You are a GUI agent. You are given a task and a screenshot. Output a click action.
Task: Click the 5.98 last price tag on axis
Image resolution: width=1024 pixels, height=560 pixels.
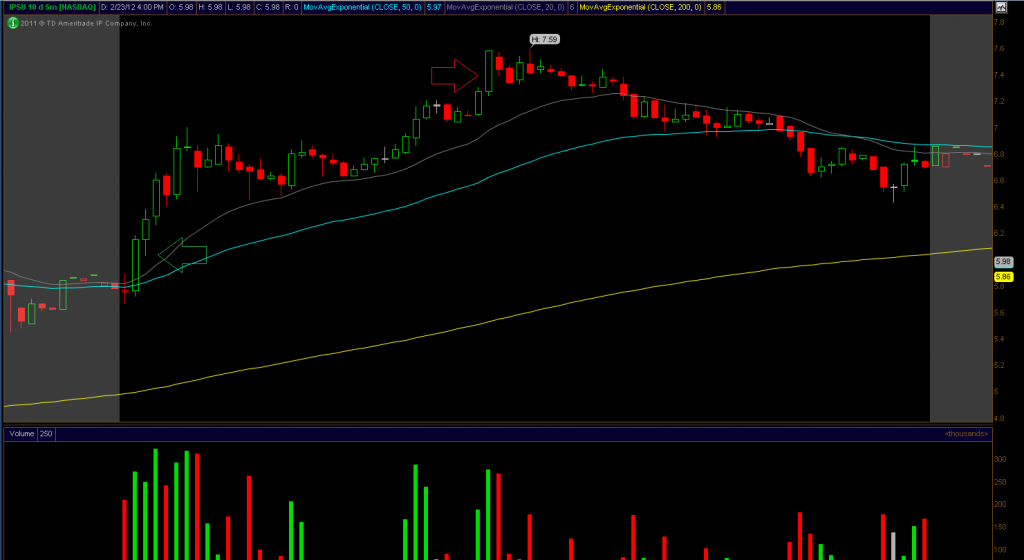(x=1004, y=262)
